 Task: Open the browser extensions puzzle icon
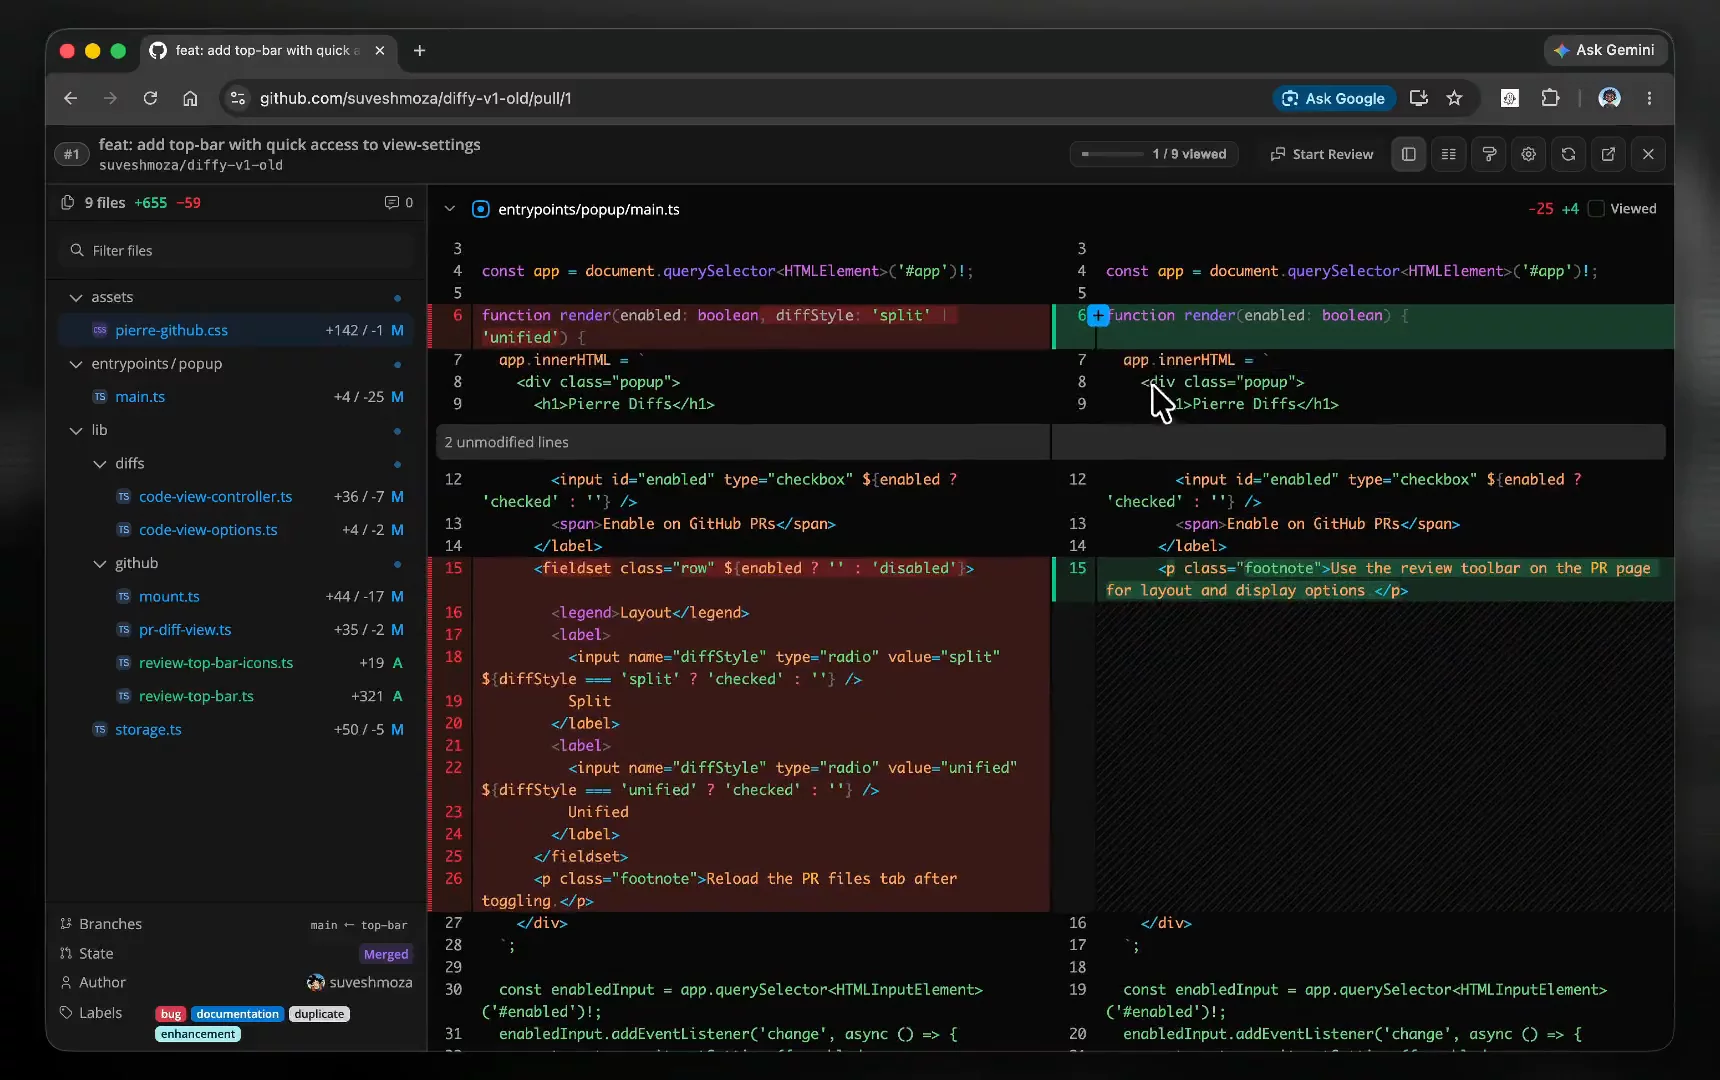click(x=1550, y=98)
